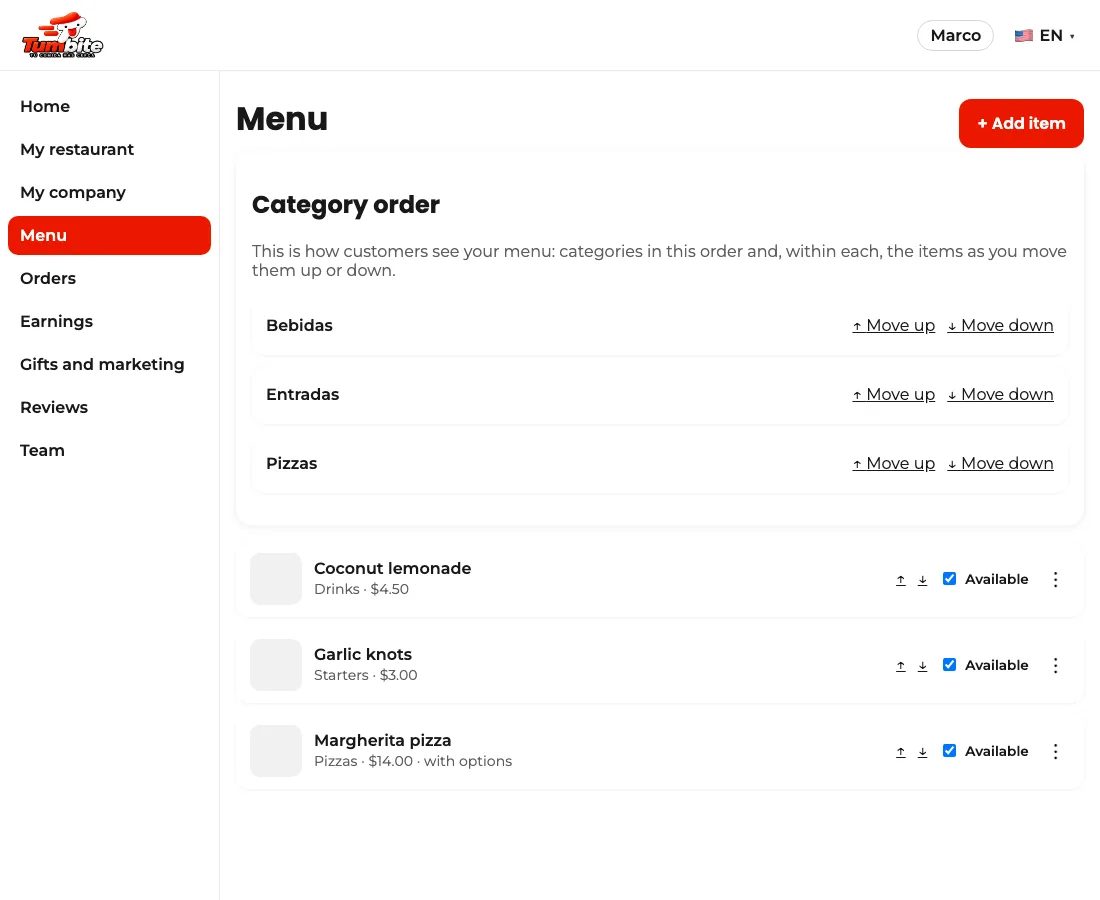This screenshot has width=1100, height=900.
Task: Open the Orders page
Action: point(109,278)
